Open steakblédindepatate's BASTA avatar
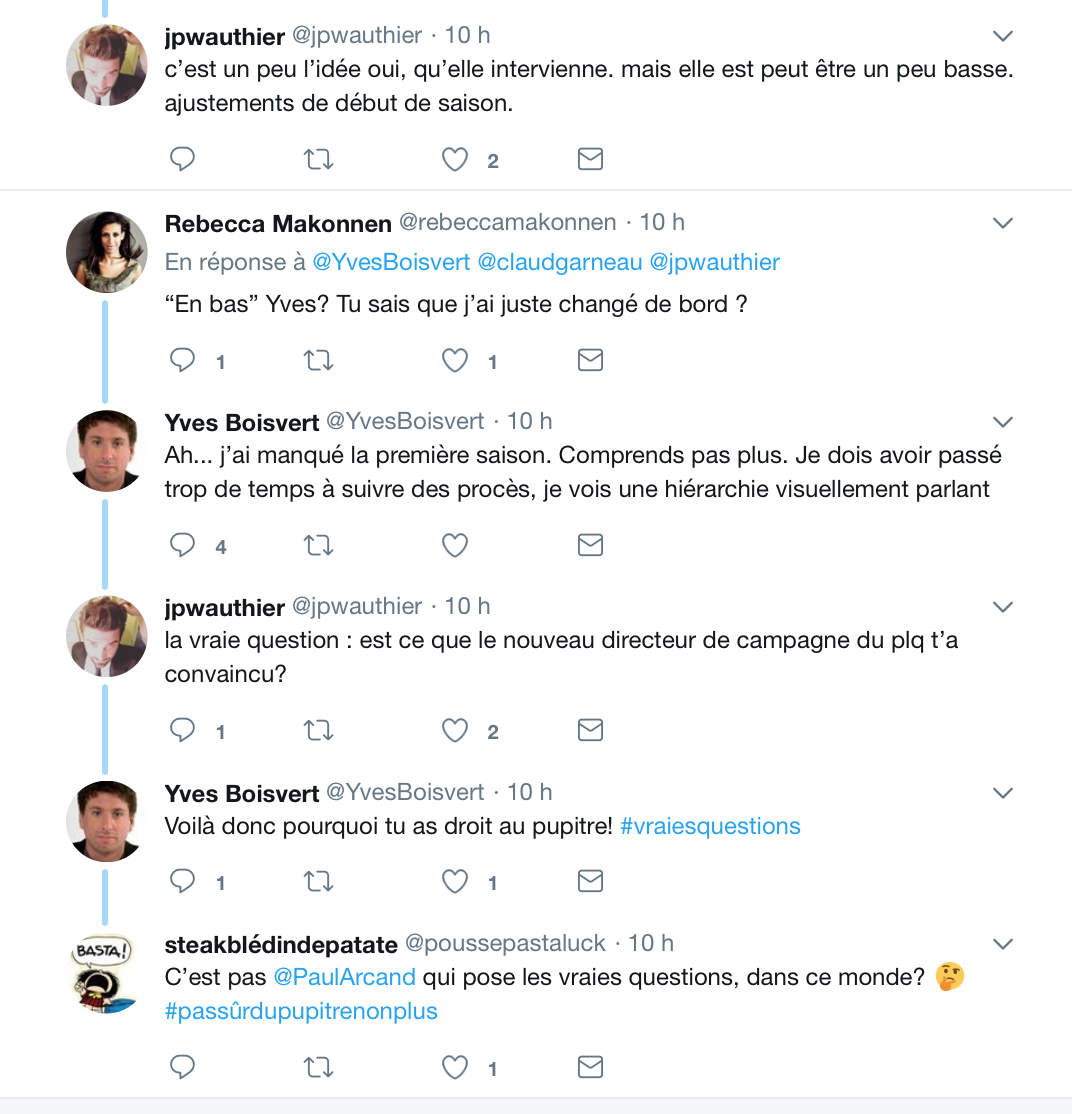Image resolution: width=1072 pixels, height=1114 pixels. 105,973
